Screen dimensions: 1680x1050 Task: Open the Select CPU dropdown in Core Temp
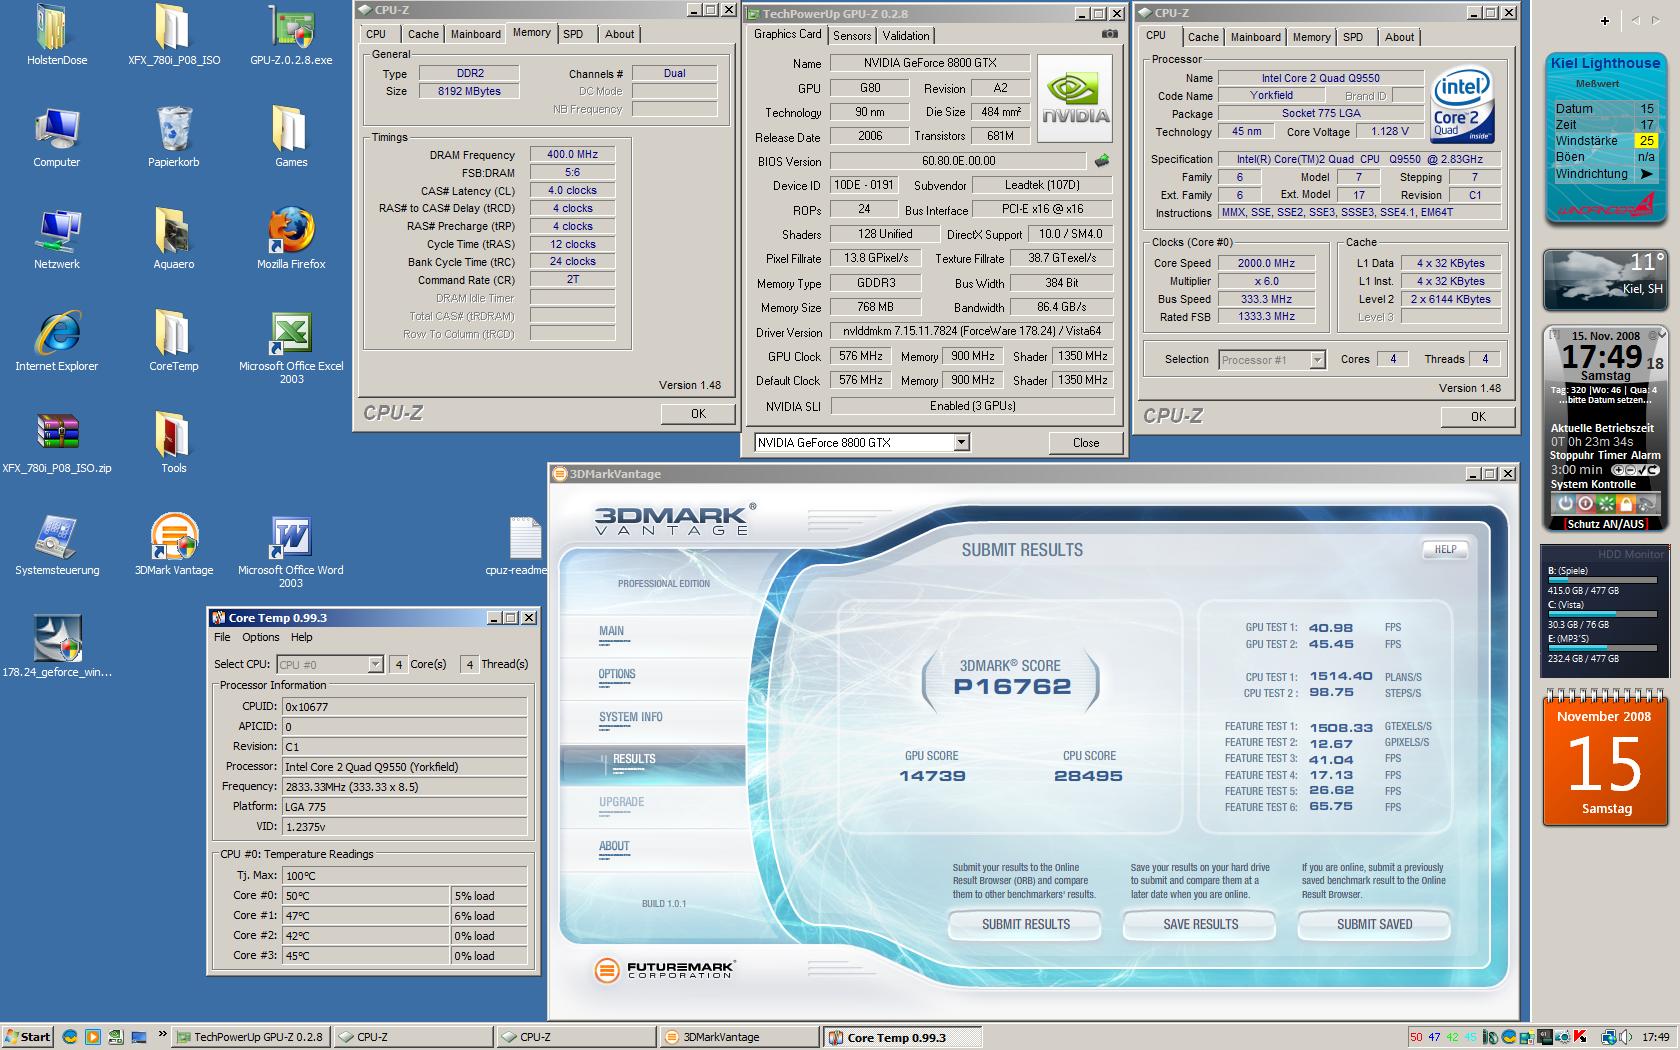[375, 665]
